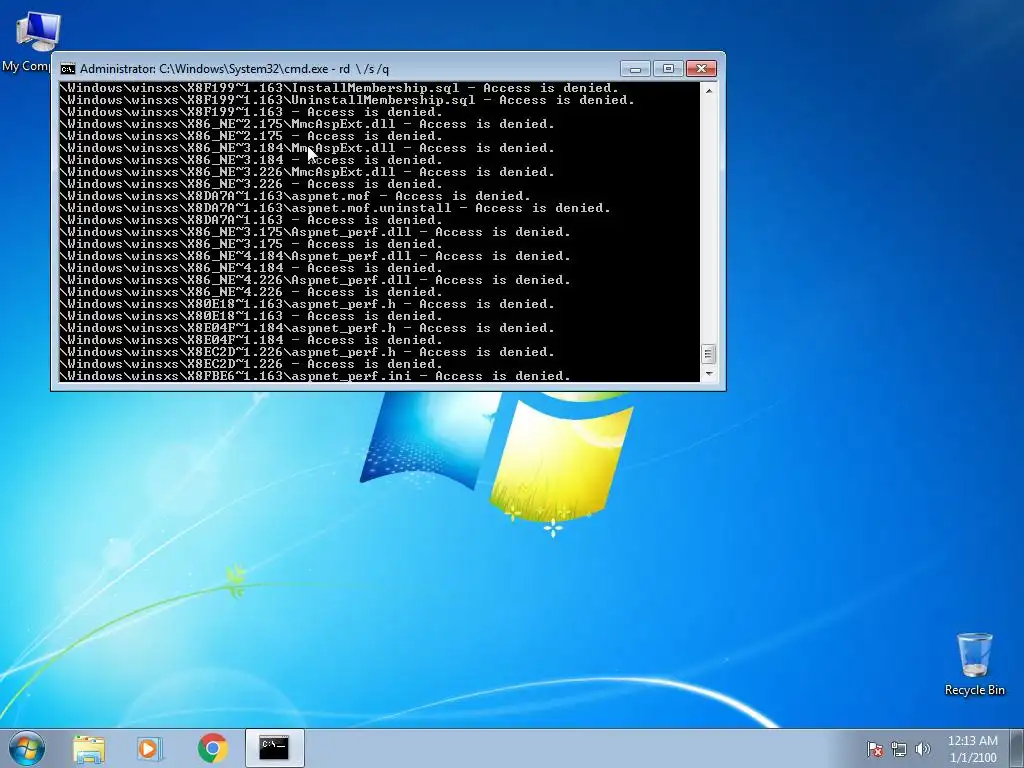
Task: Open the Recycle Bin desktop icon
Action: pos(974,664)
